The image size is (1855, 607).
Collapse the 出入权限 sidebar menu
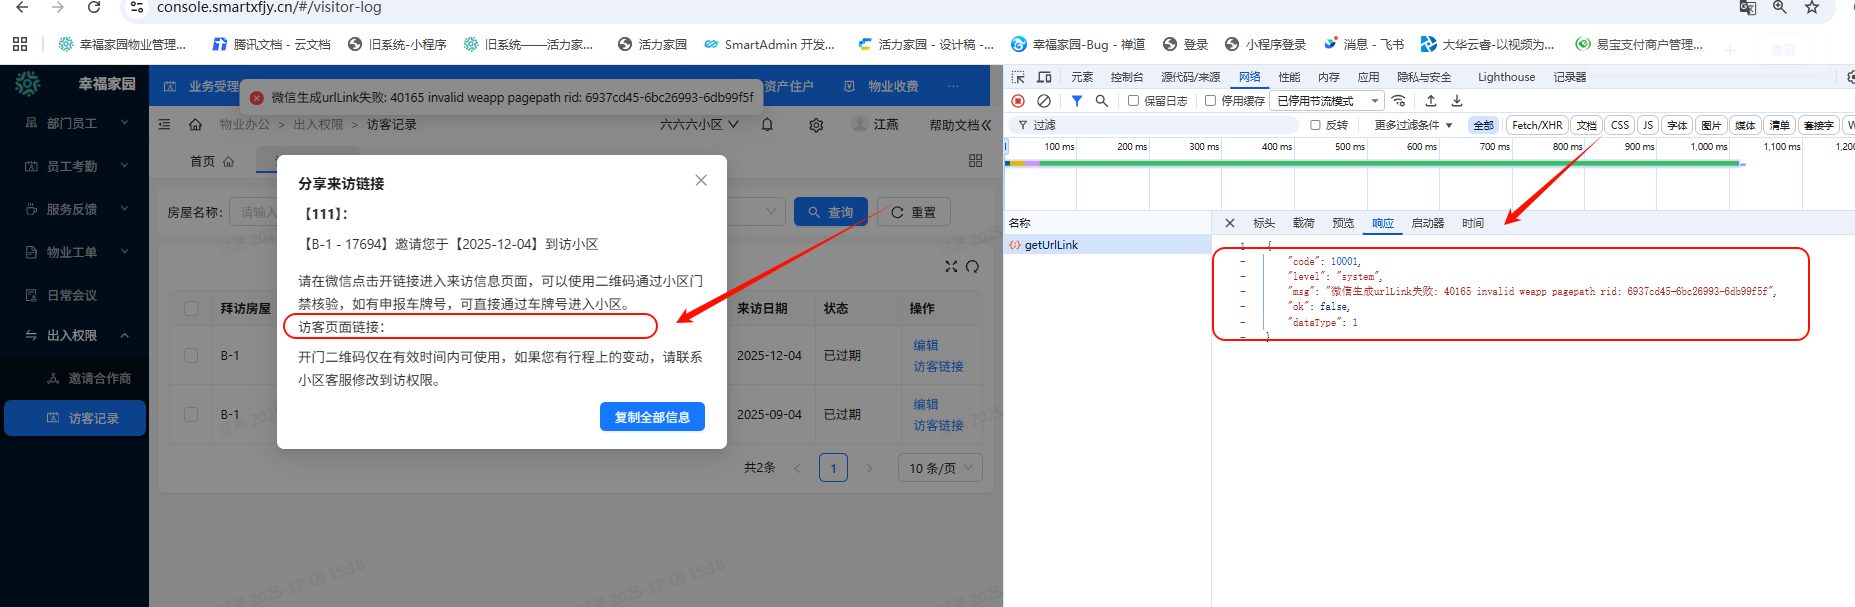click(x=75, y=335)
